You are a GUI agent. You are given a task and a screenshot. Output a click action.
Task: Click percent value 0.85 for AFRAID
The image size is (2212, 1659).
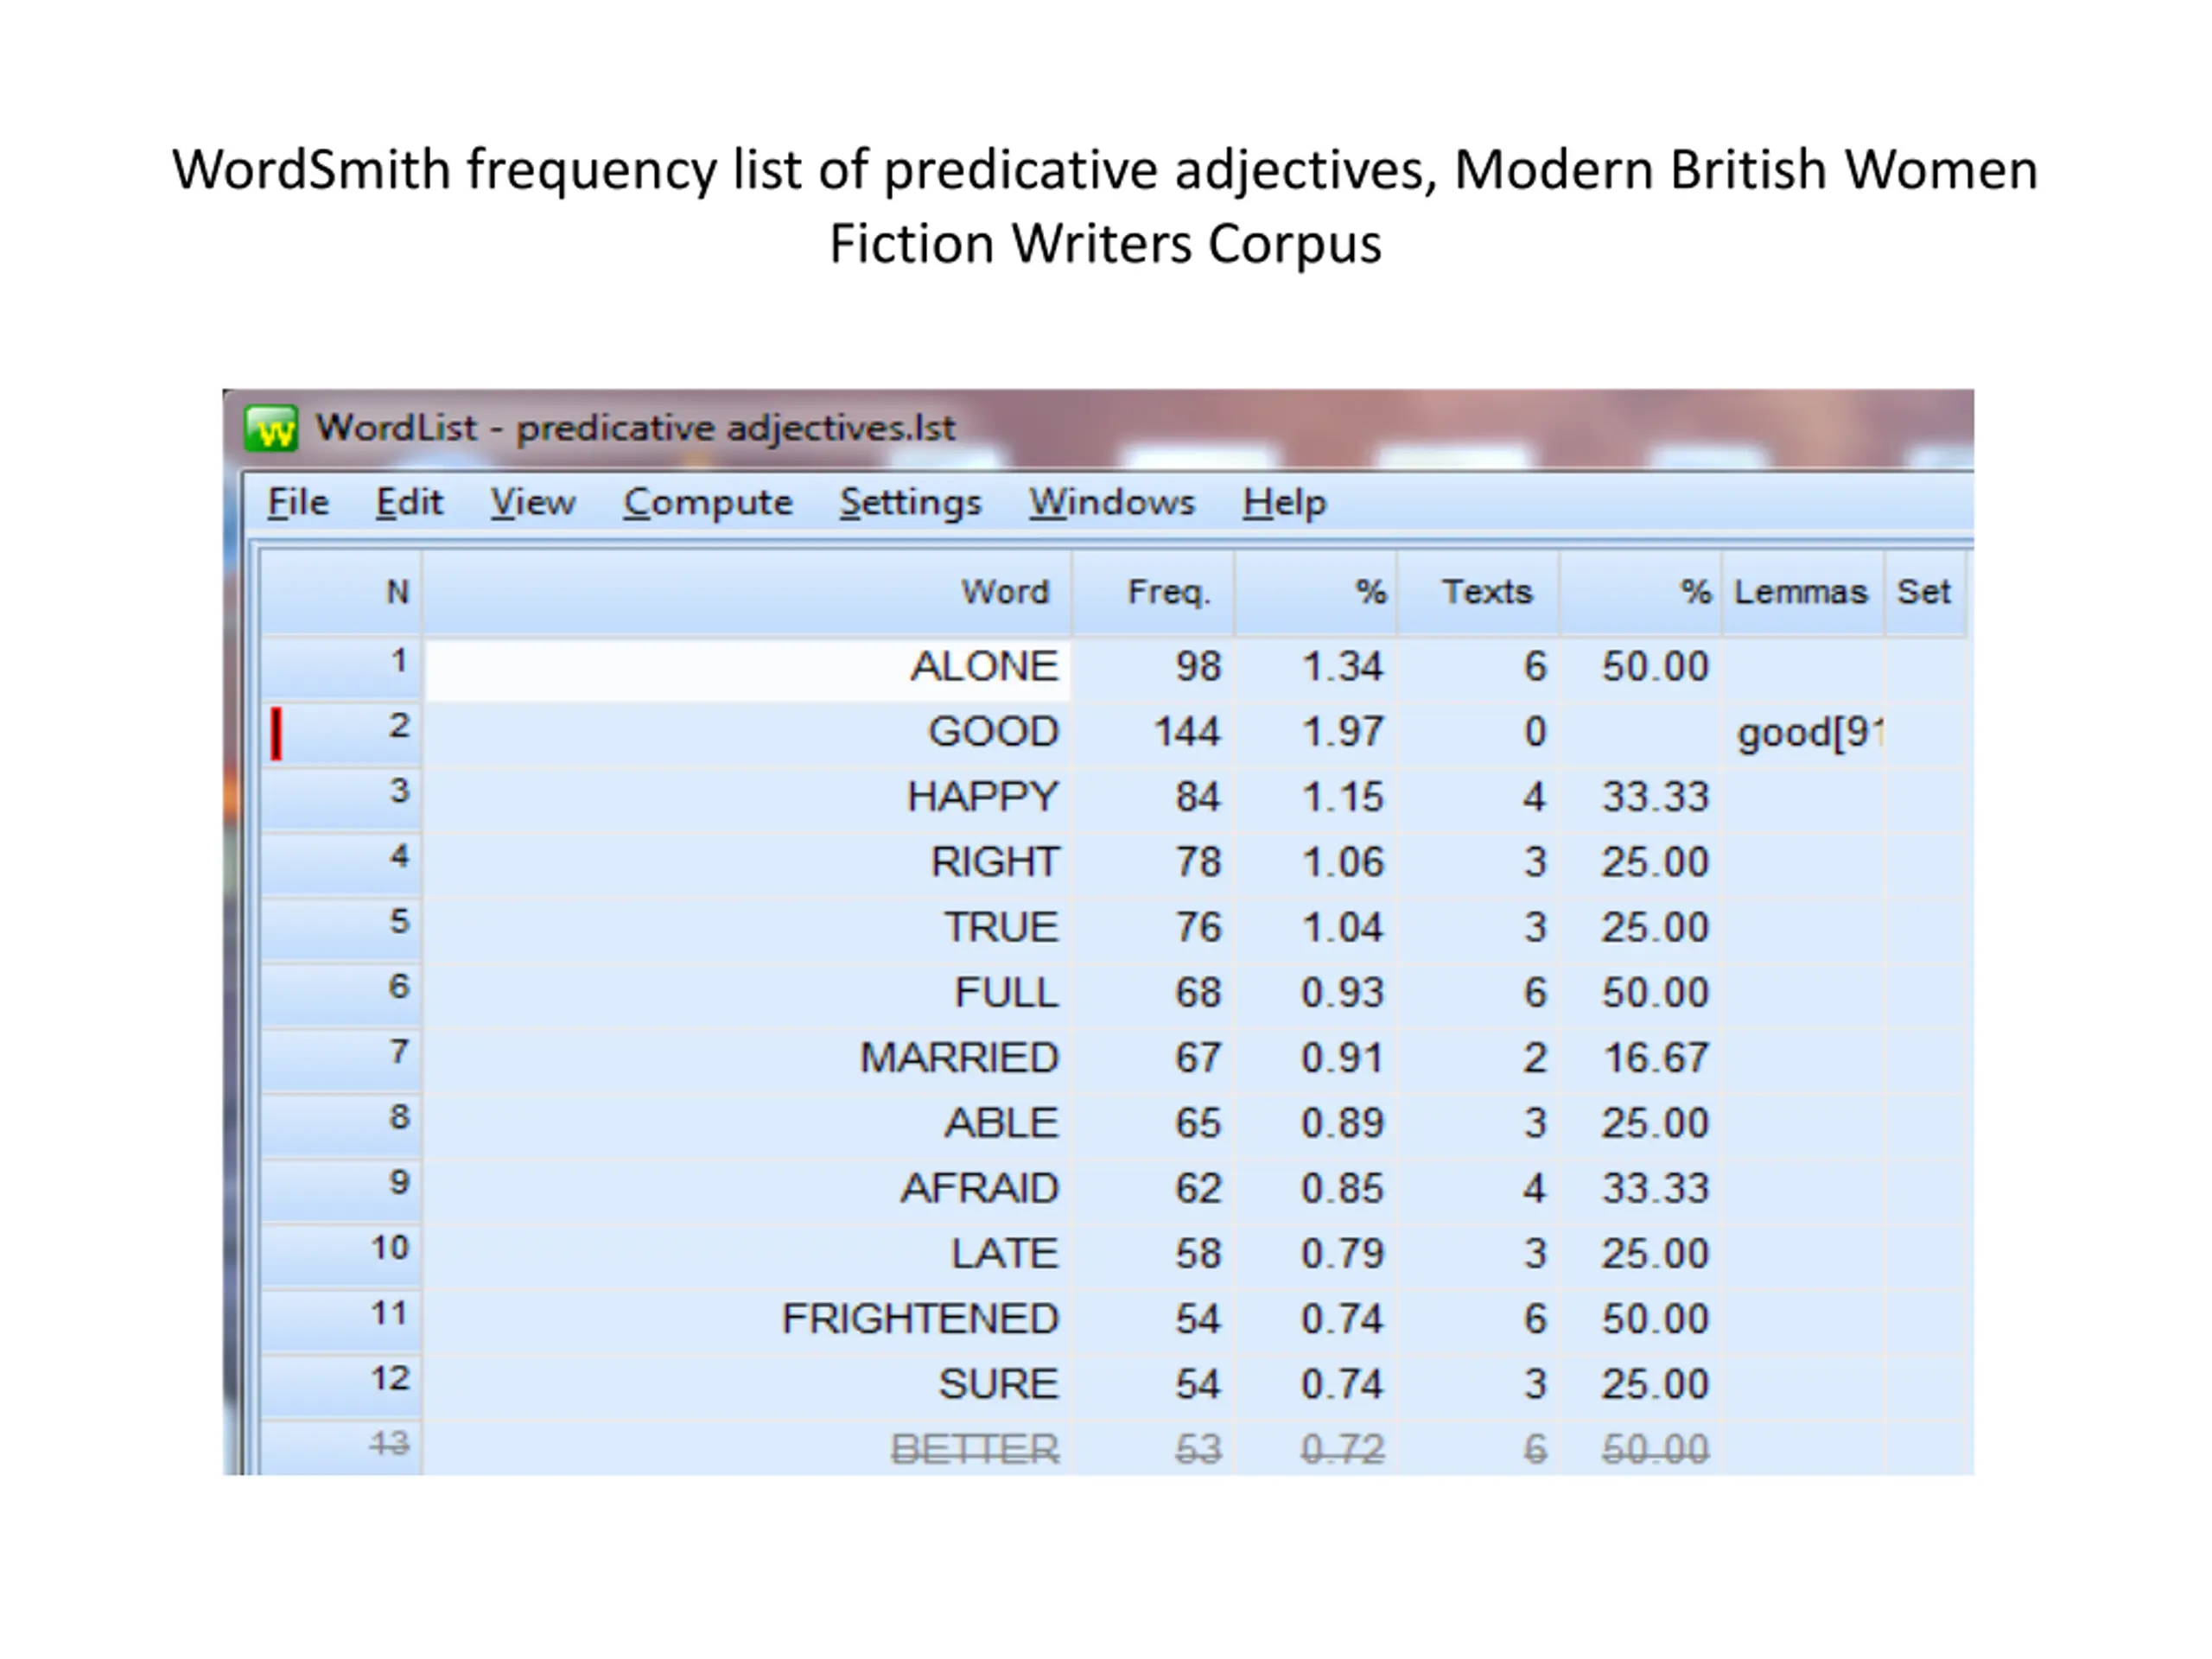1342,1188
